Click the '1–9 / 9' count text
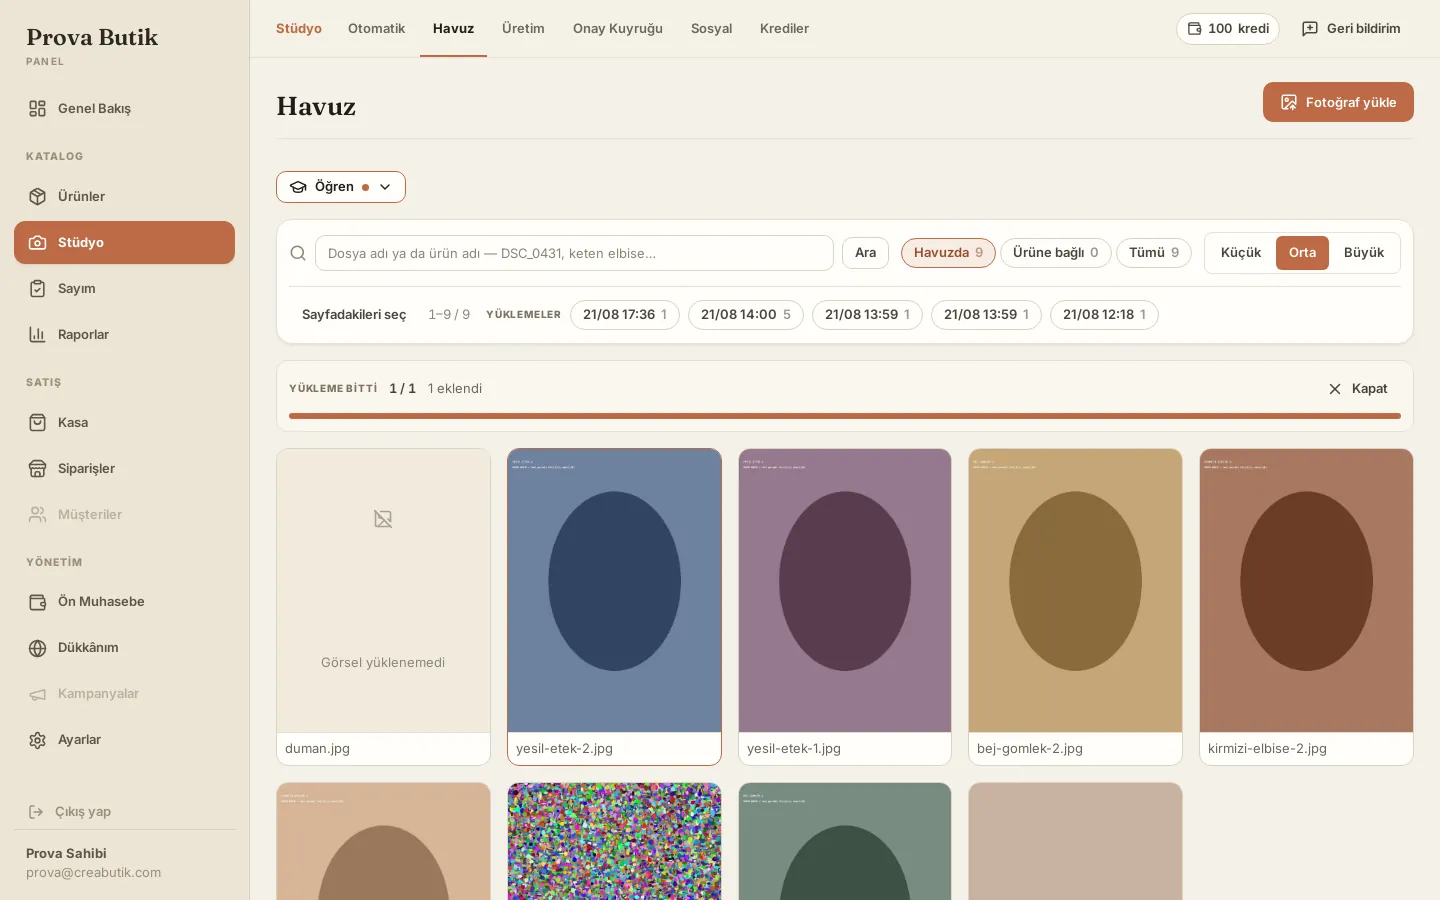Screen dimensions: 1440x900 click(449, 315)
